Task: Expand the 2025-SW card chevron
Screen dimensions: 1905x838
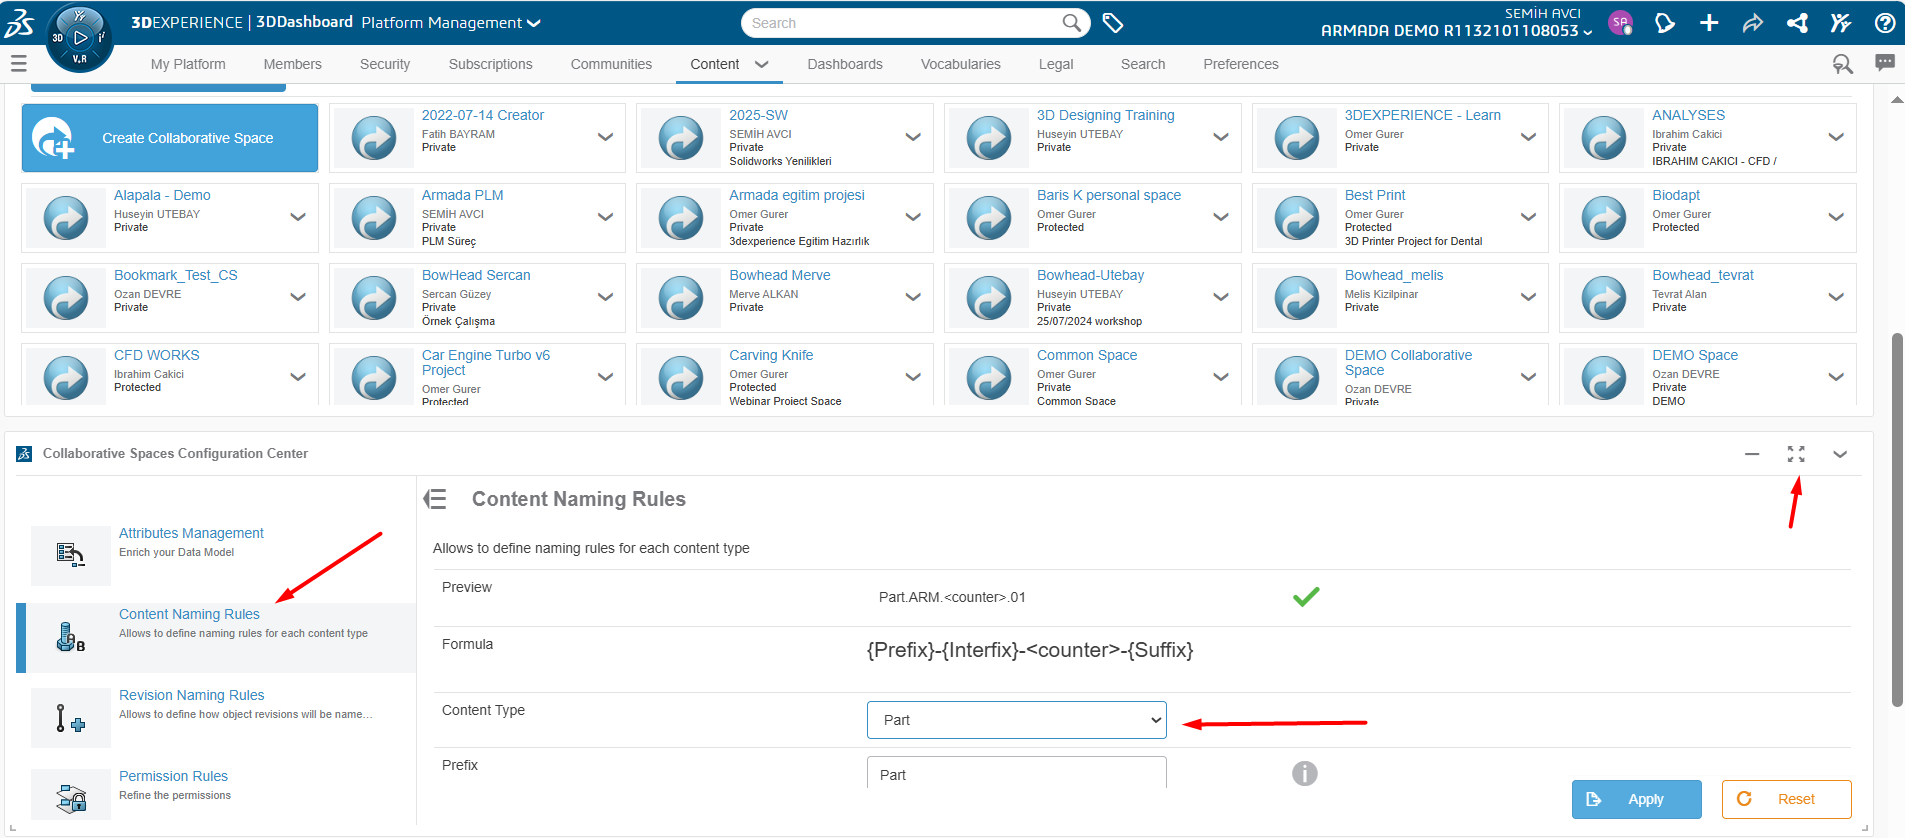Action: coord(913,137)
